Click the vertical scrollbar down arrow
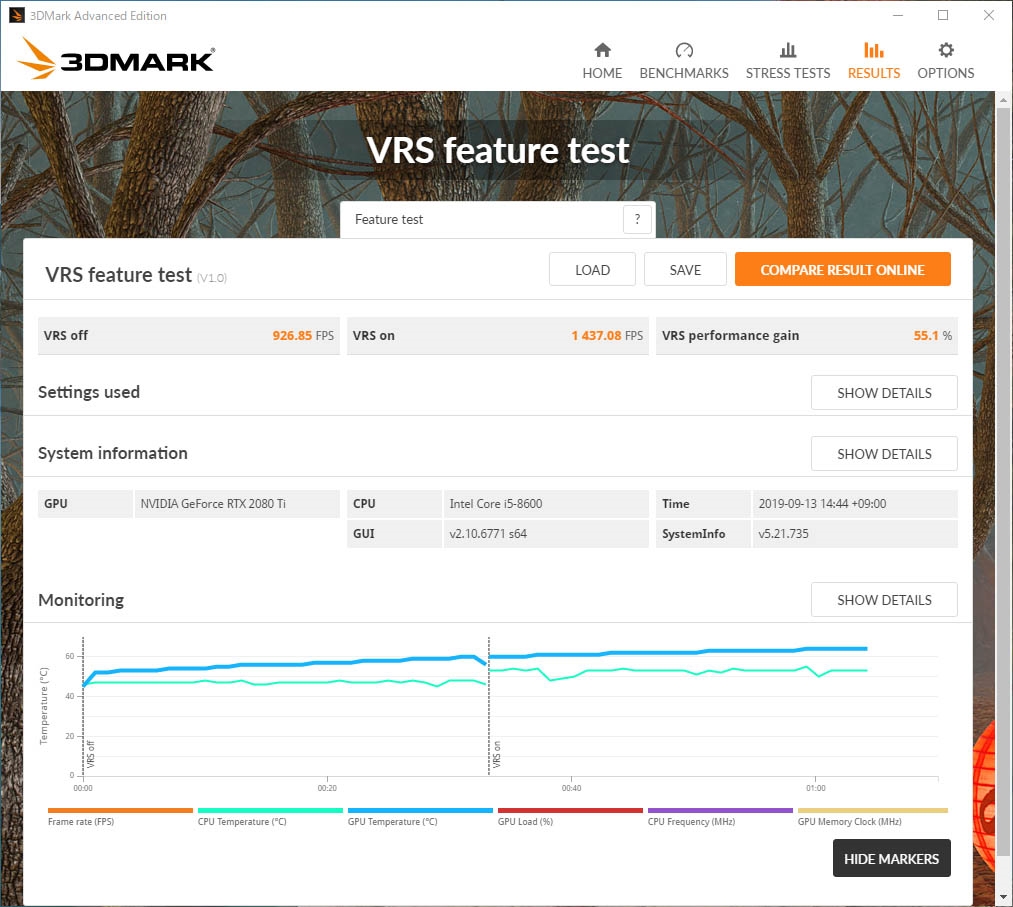Image resolution: width=1013 pixels, height=907 pixels. 1003,897
